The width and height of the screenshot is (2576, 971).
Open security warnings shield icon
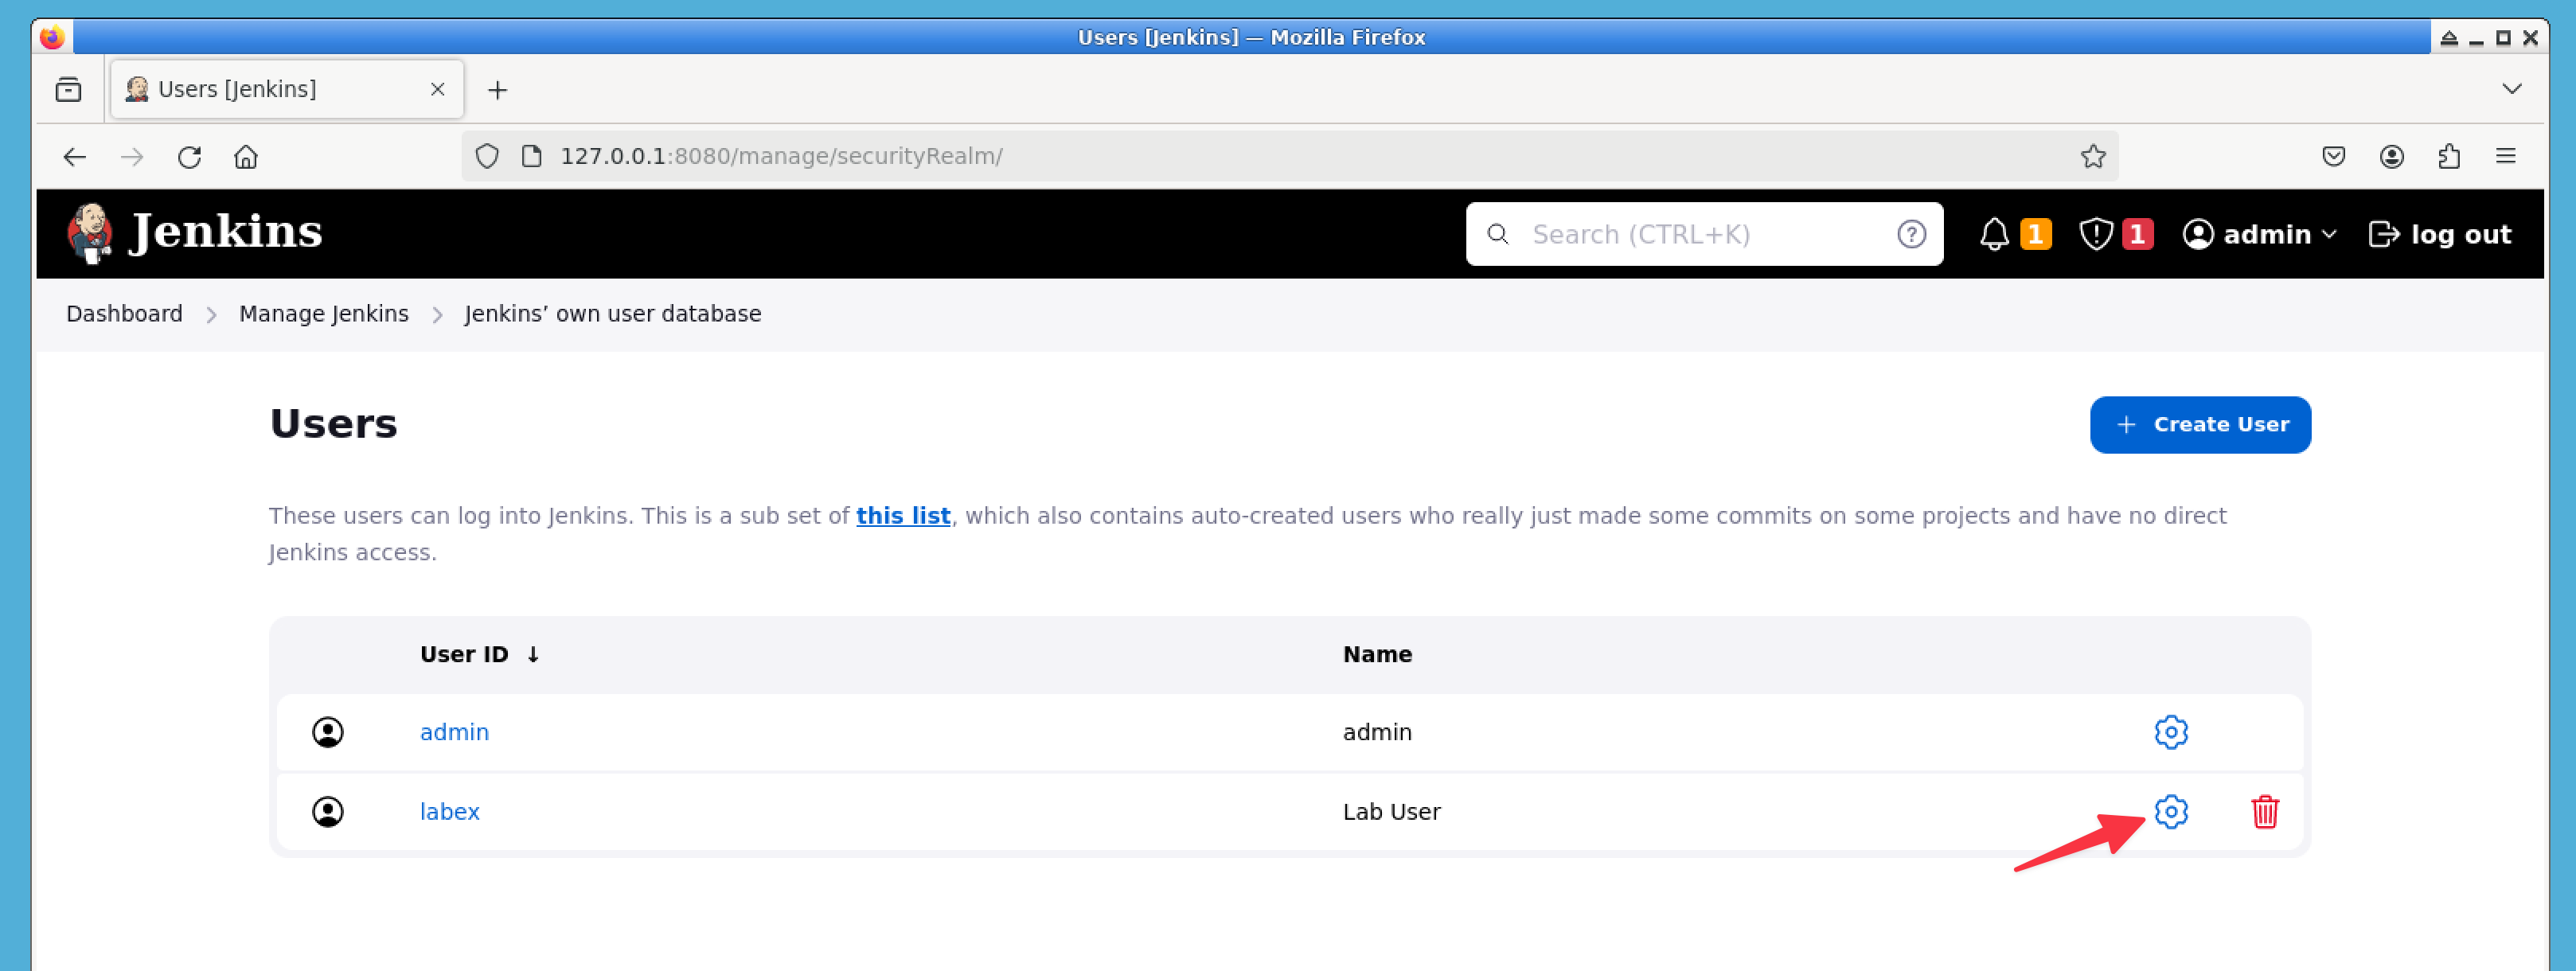[x=2095, y=234]
